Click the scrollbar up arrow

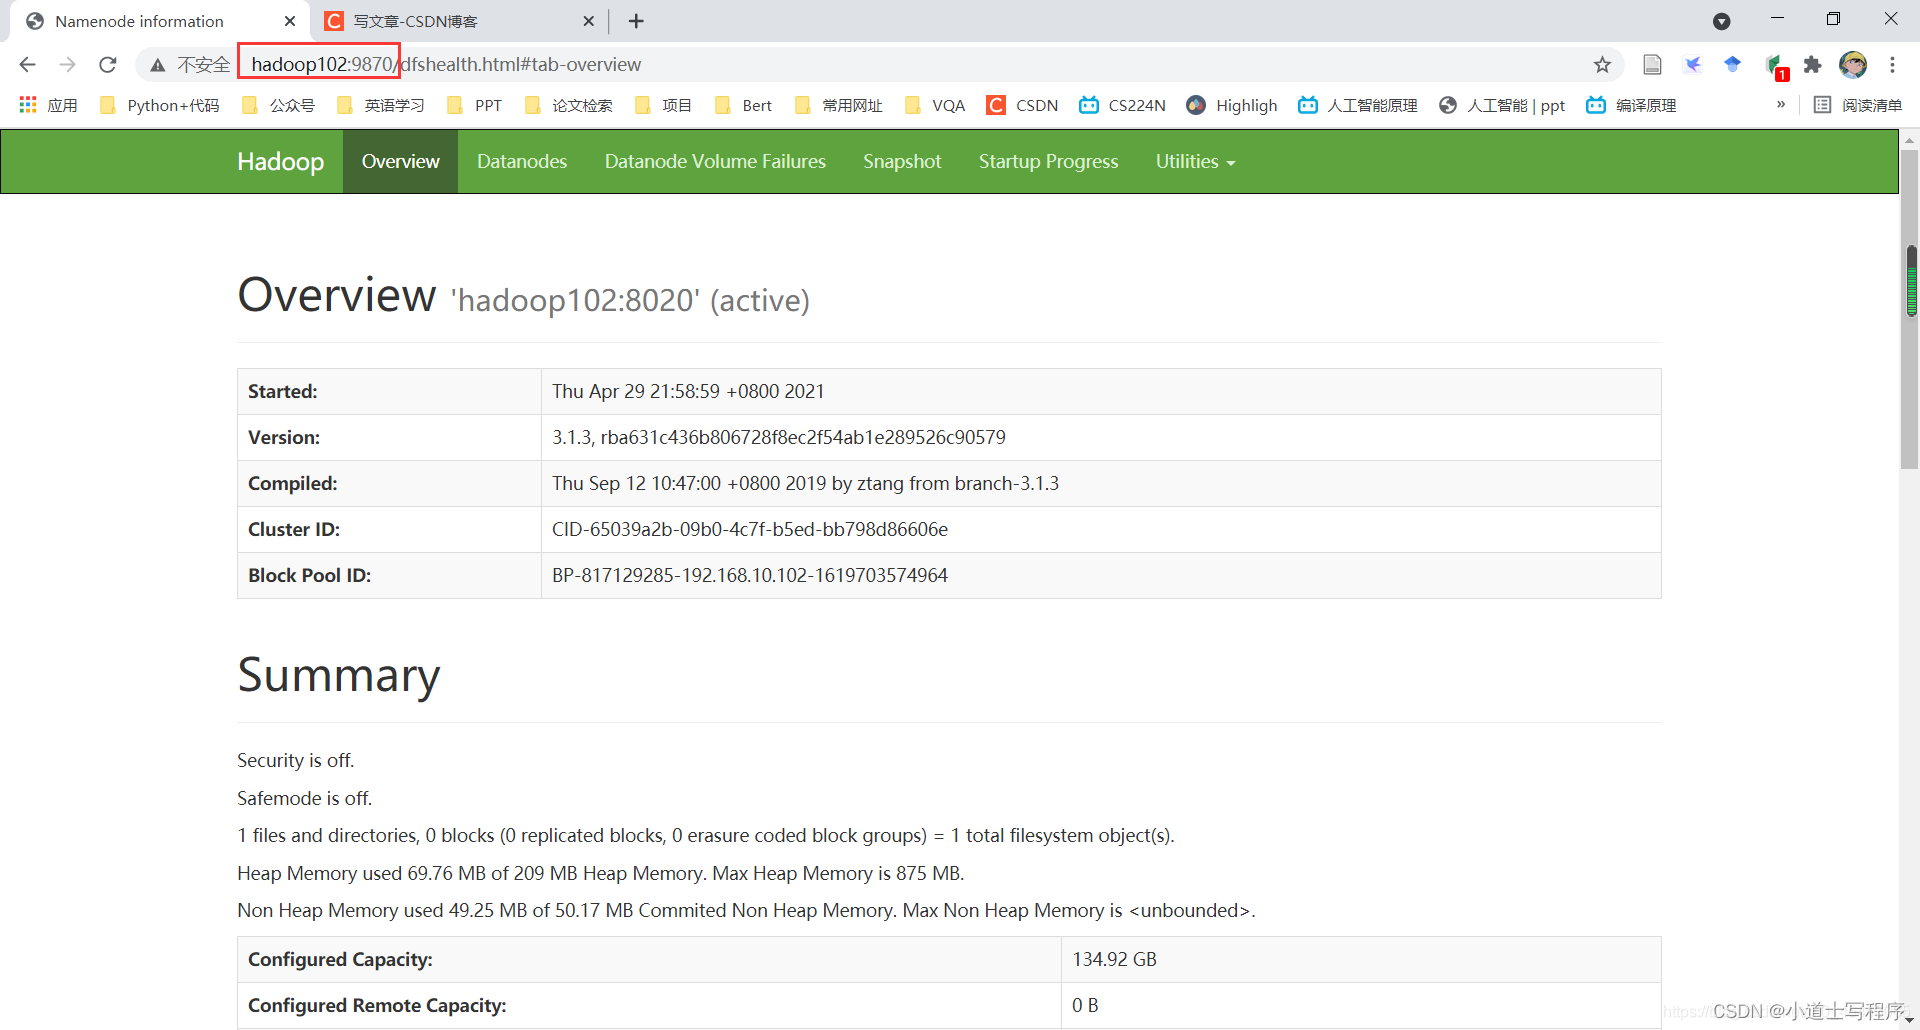point(1909,139)
